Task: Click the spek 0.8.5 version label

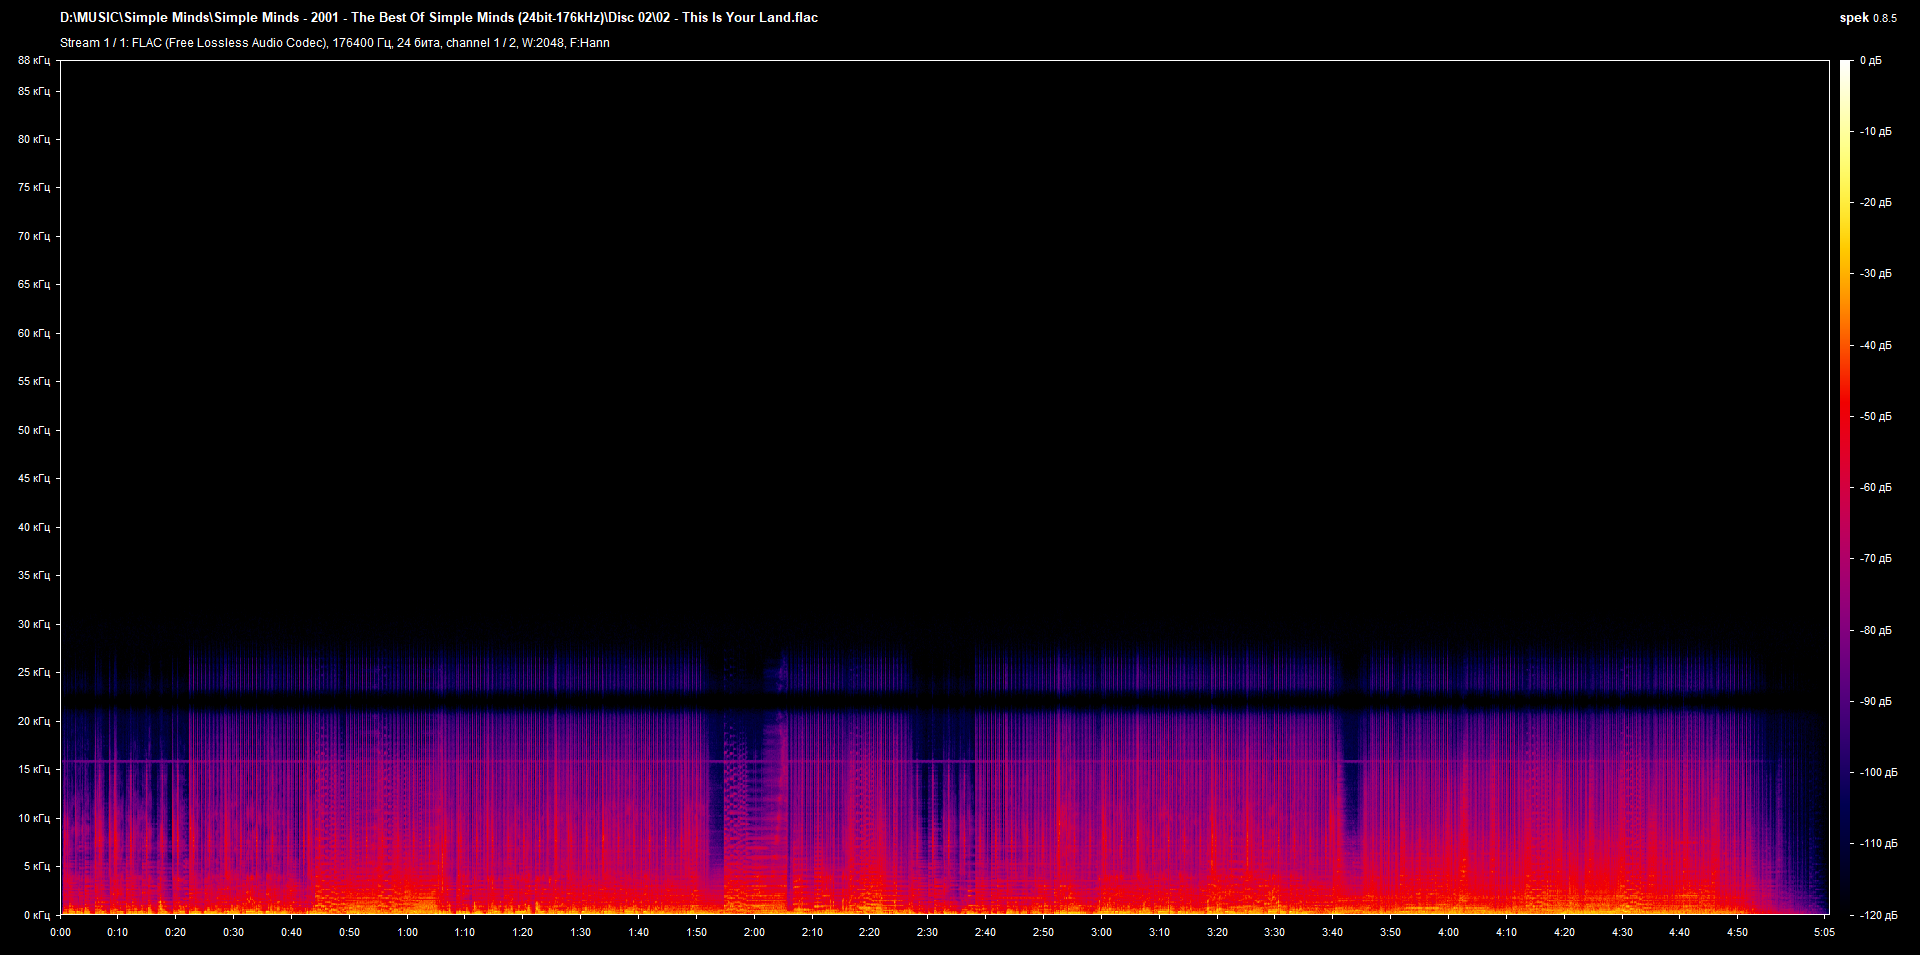Action: [x=1867, y=18]
